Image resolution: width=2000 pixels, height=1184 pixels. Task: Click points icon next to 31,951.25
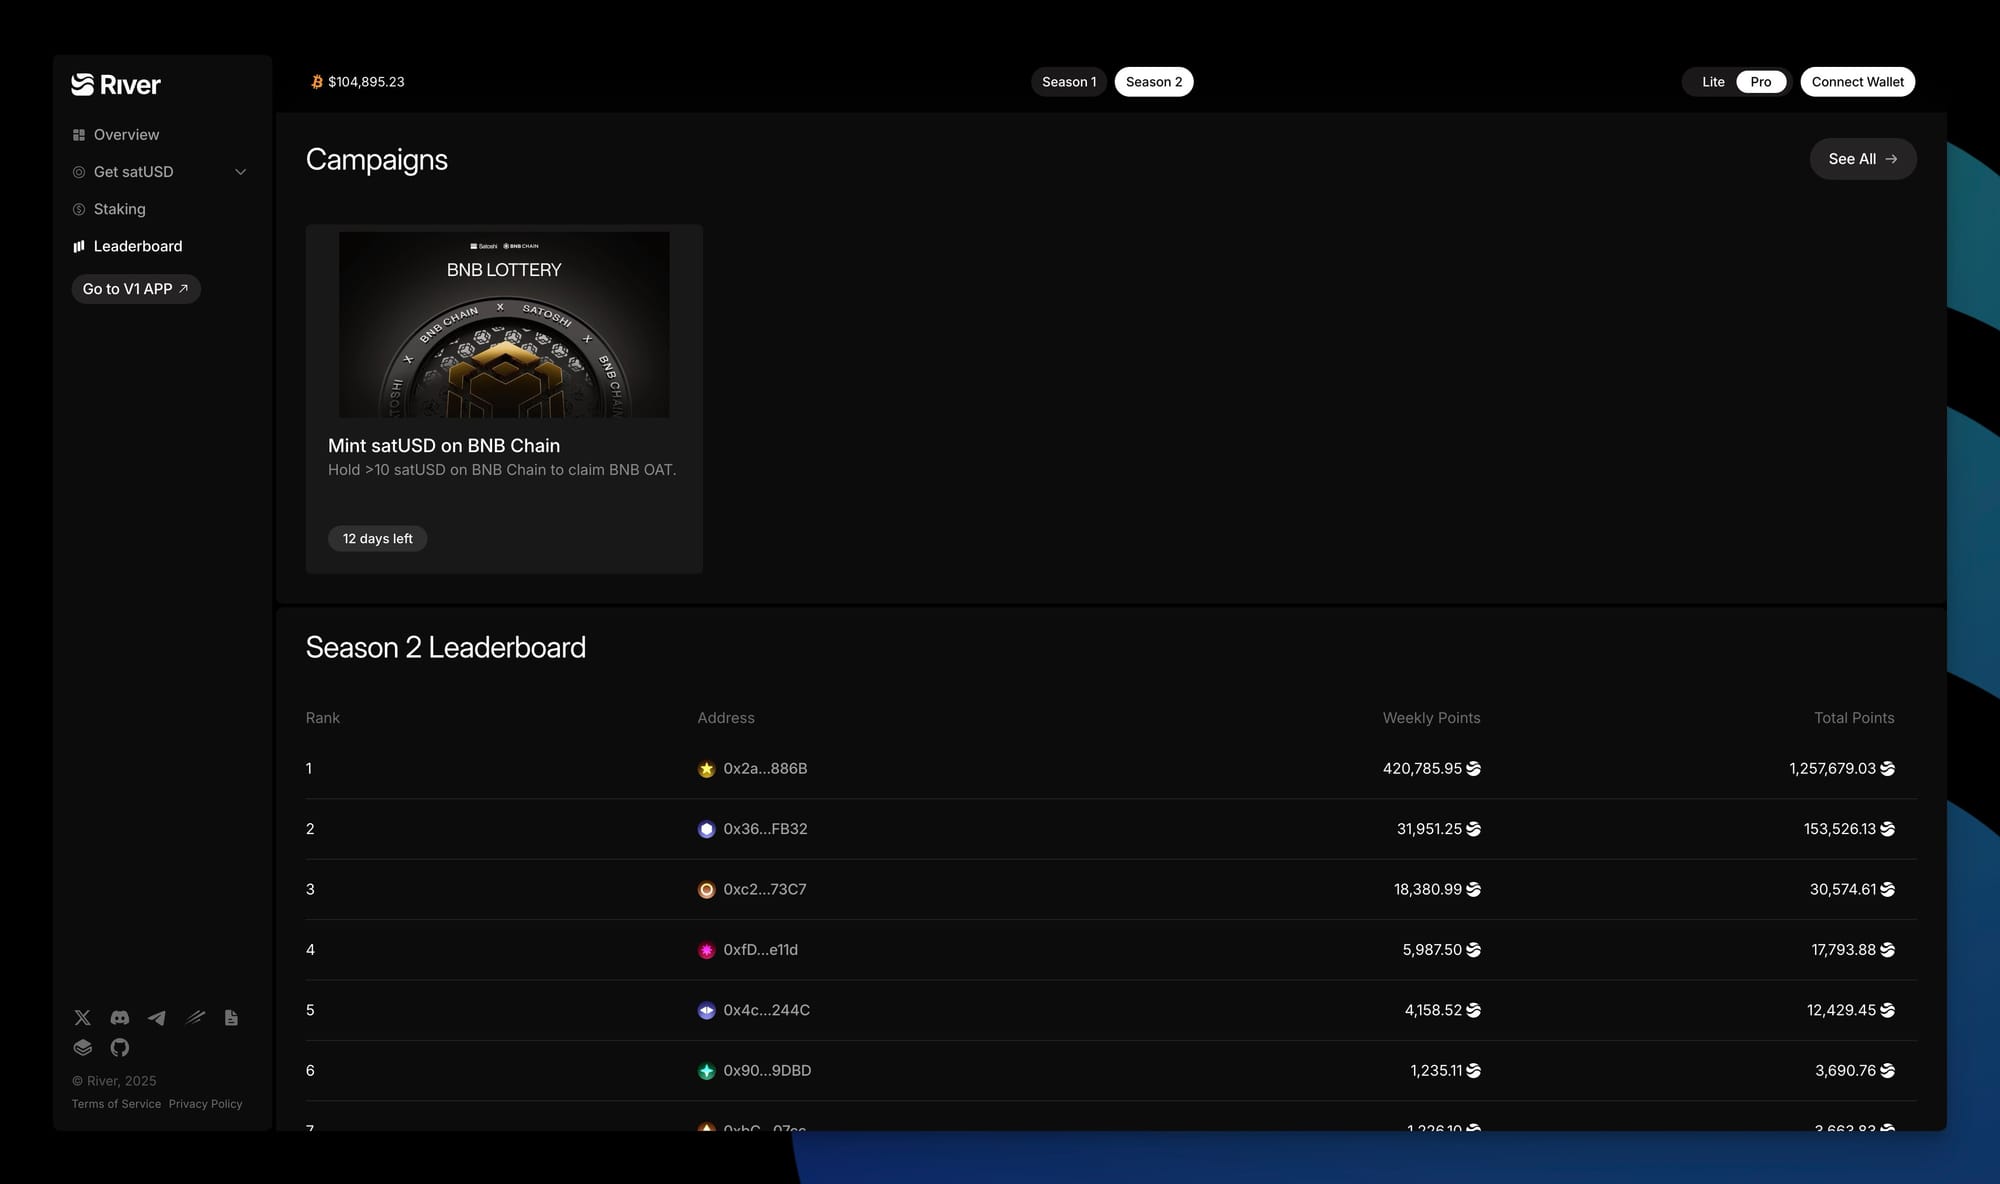(1473, 829)
